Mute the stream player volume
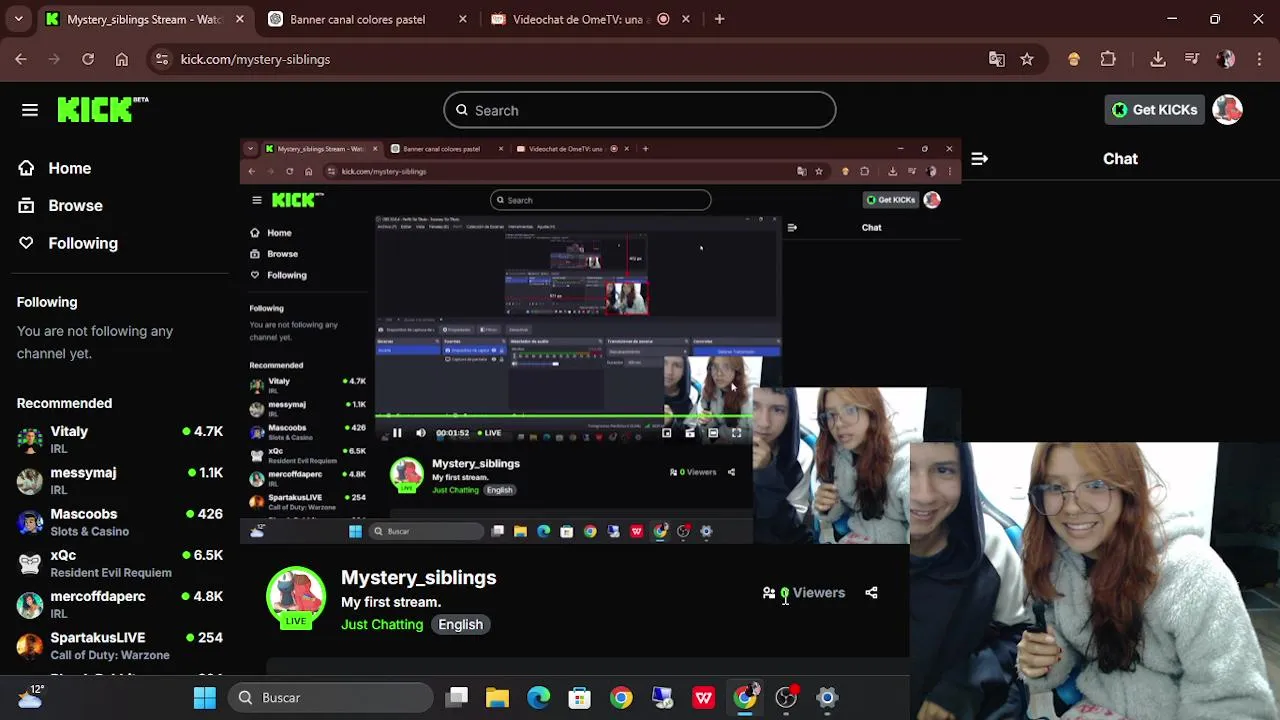This screenshot has height=720, width=1280. [420, 433]
